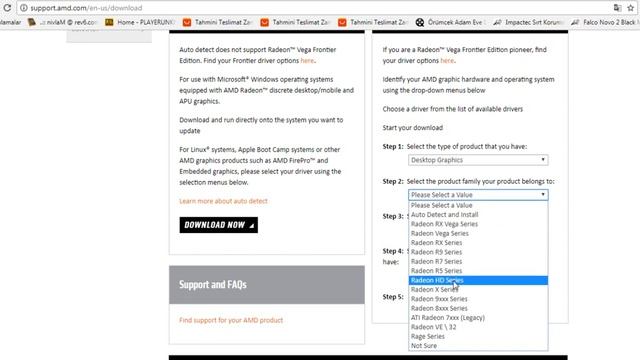Choose Radeon RX Vega Series option
Viewport: 640px width, 360px height.
click(478, 224)
